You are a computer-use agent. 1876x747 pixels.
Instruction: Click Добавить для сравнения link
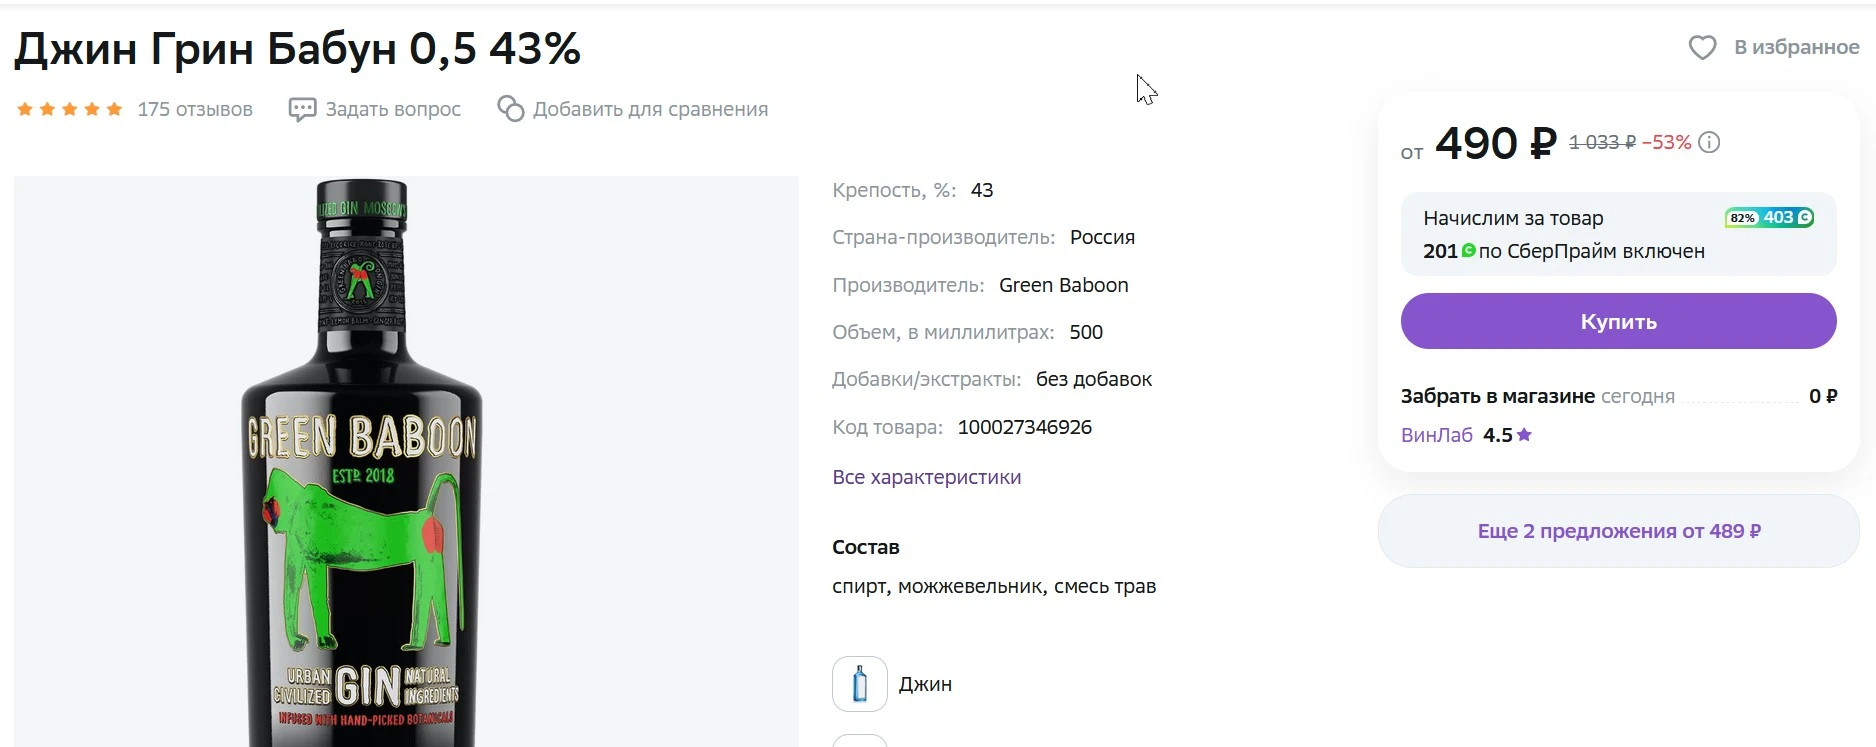point(650,109)
